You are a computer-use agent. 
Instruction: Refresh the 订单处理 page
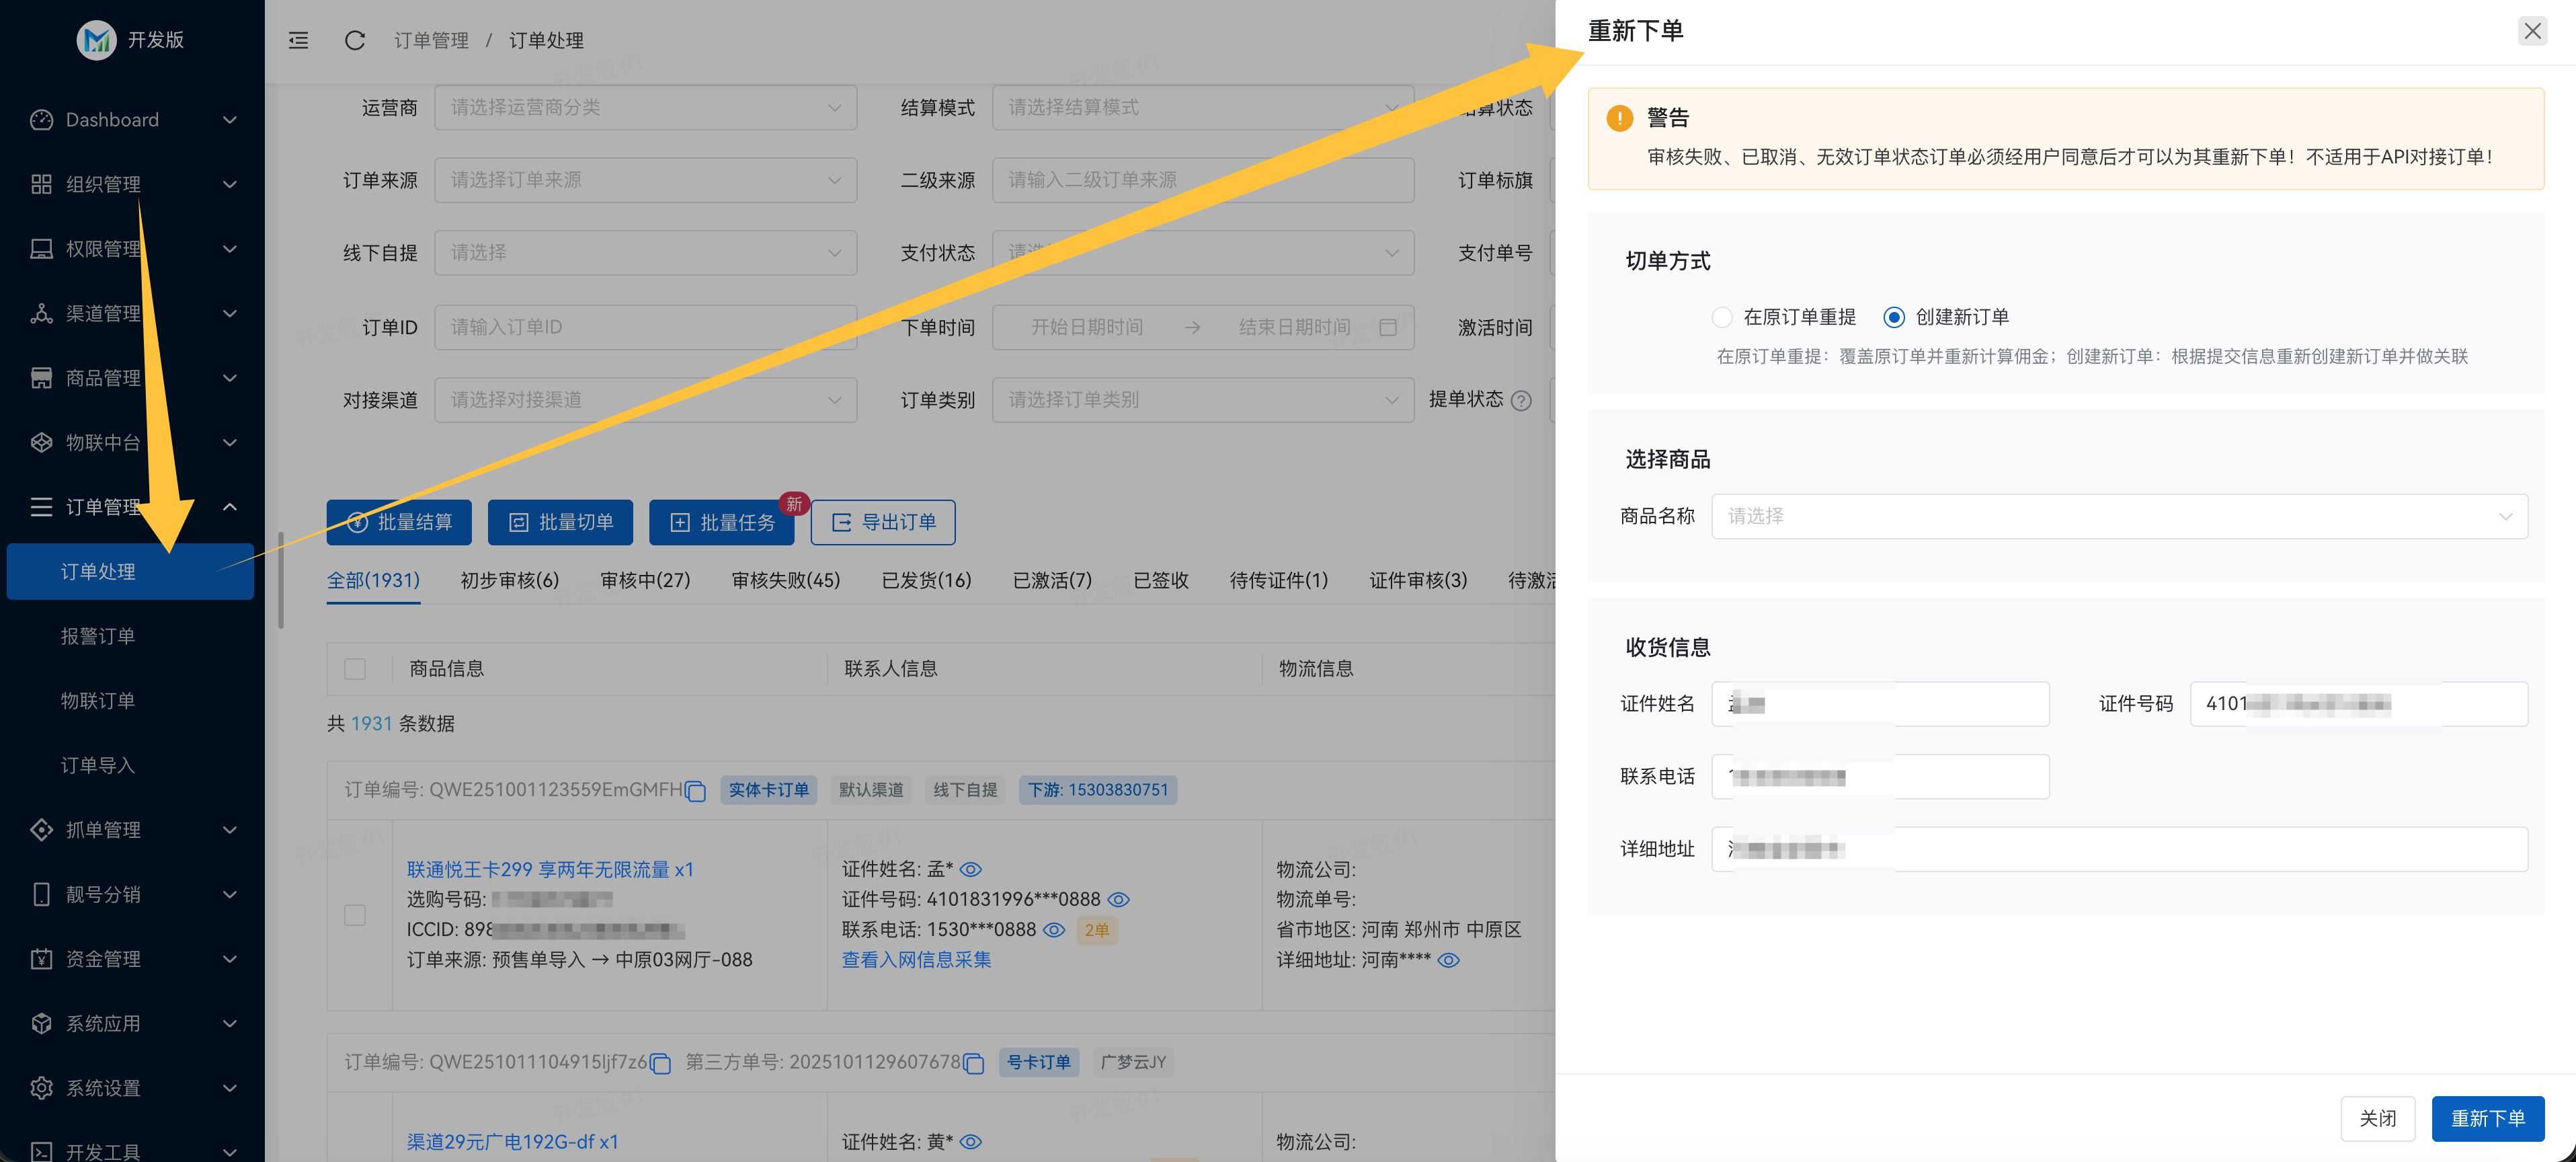[x=354, y=40]
